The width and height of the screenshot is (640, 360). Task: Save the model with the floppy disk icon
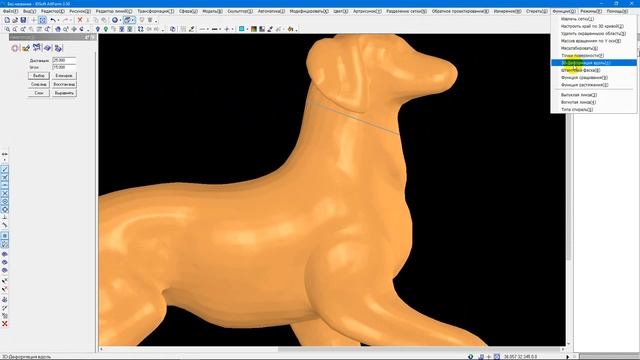click(x=23, y=20)
